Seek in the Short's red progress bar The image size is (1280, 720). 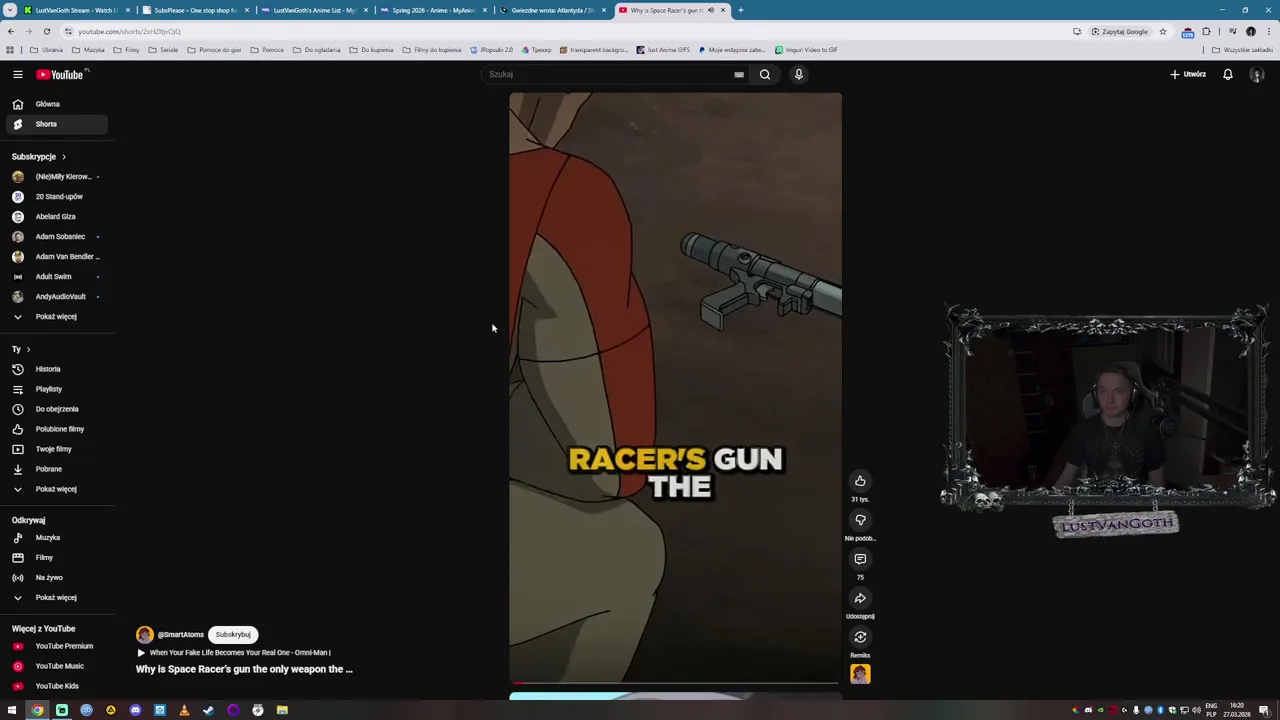[675, 683]
